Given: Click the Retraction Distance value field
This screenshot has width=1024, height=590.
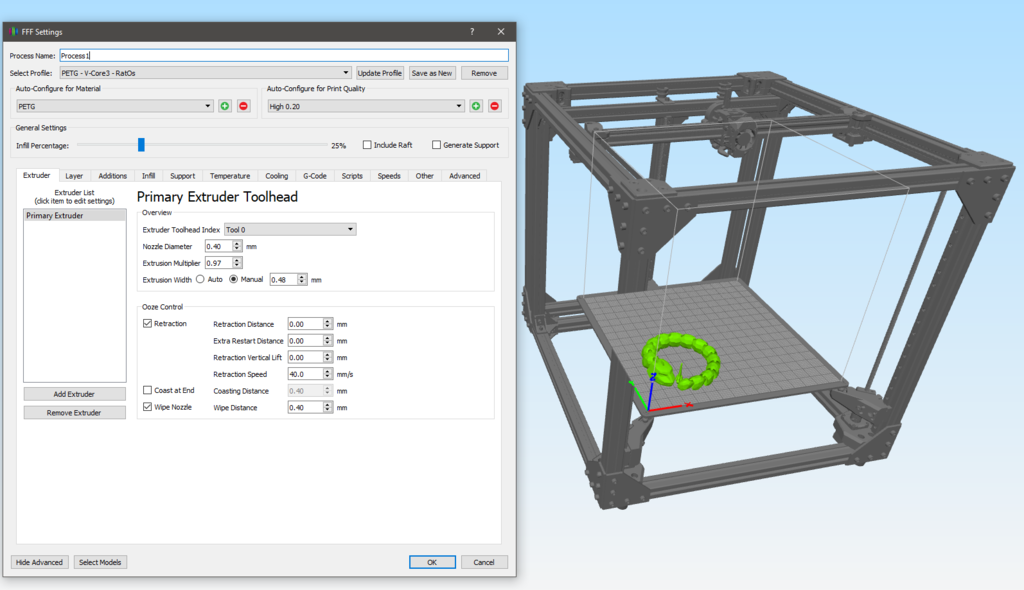Looking at the screenshot, I should pyautogui.click(x=305, y=324).
